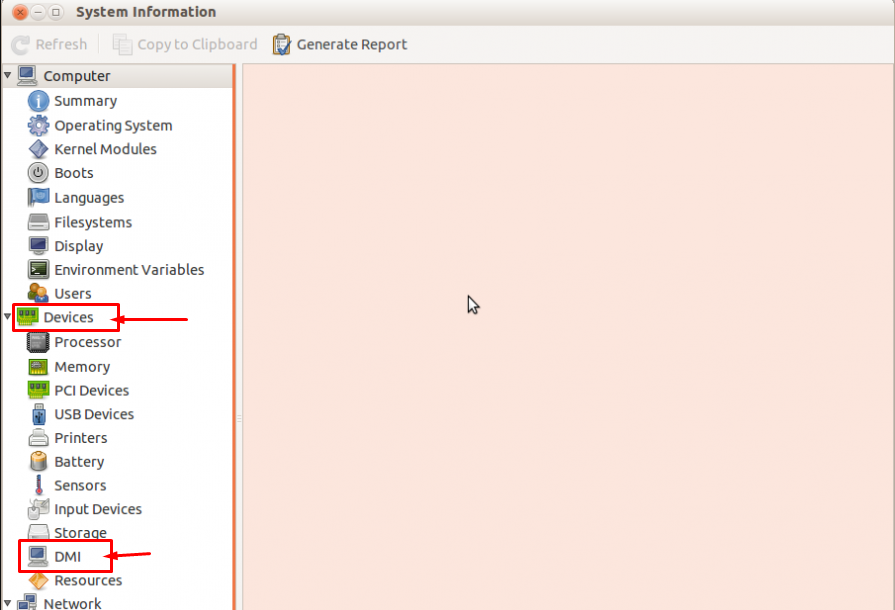
Task: Open the Users entry
Action: pyautogui.click(x=72, y=293)
